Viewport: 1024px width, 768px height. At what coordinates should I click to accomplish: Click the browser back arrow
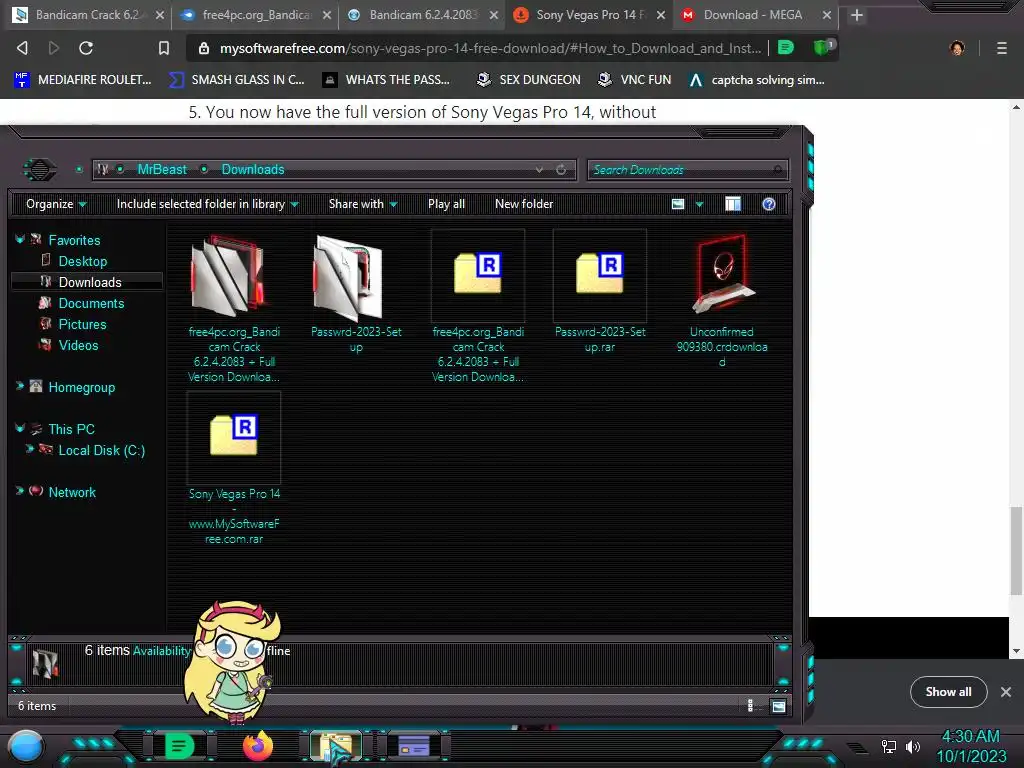[x=22, y=48]
